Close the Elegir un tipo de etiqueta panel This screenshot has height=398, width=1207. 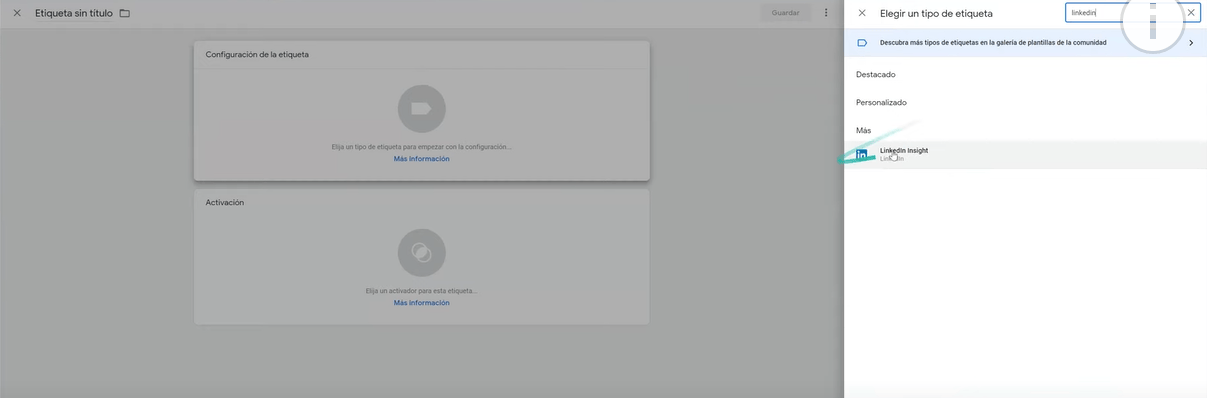862,13
